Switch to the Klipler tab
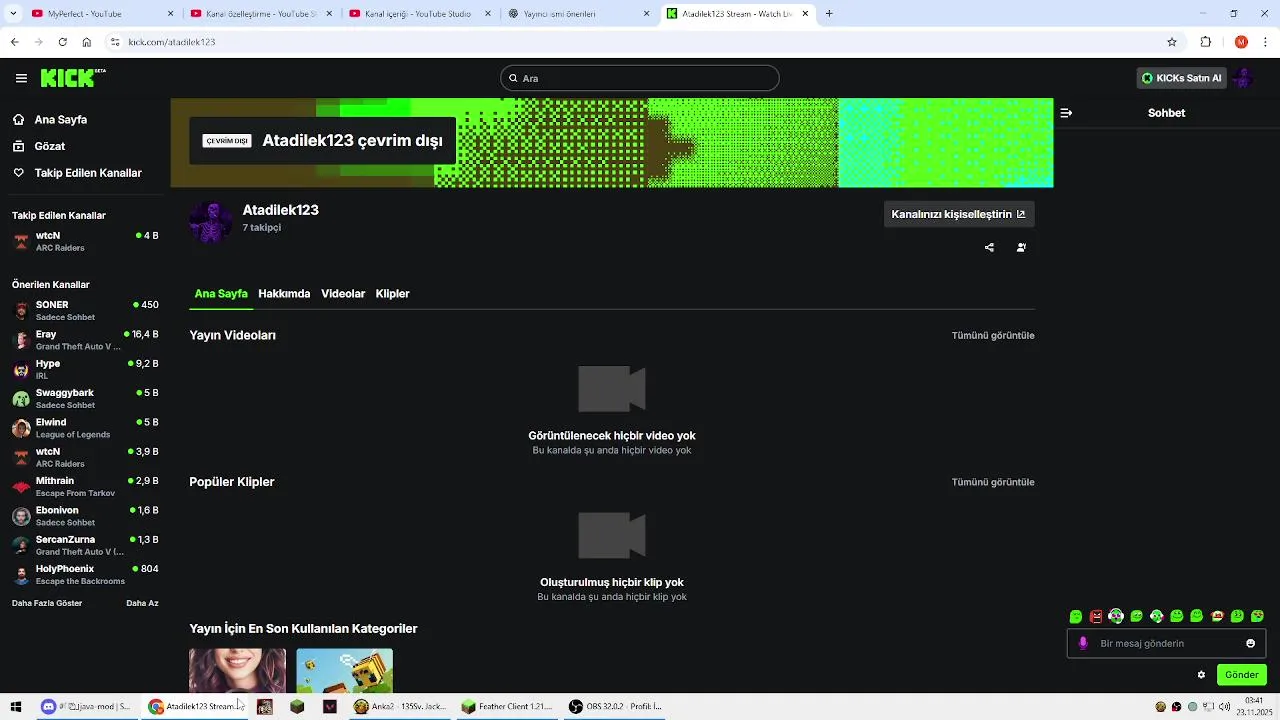This screenshot has height=720, width=1280. [392, 294]
